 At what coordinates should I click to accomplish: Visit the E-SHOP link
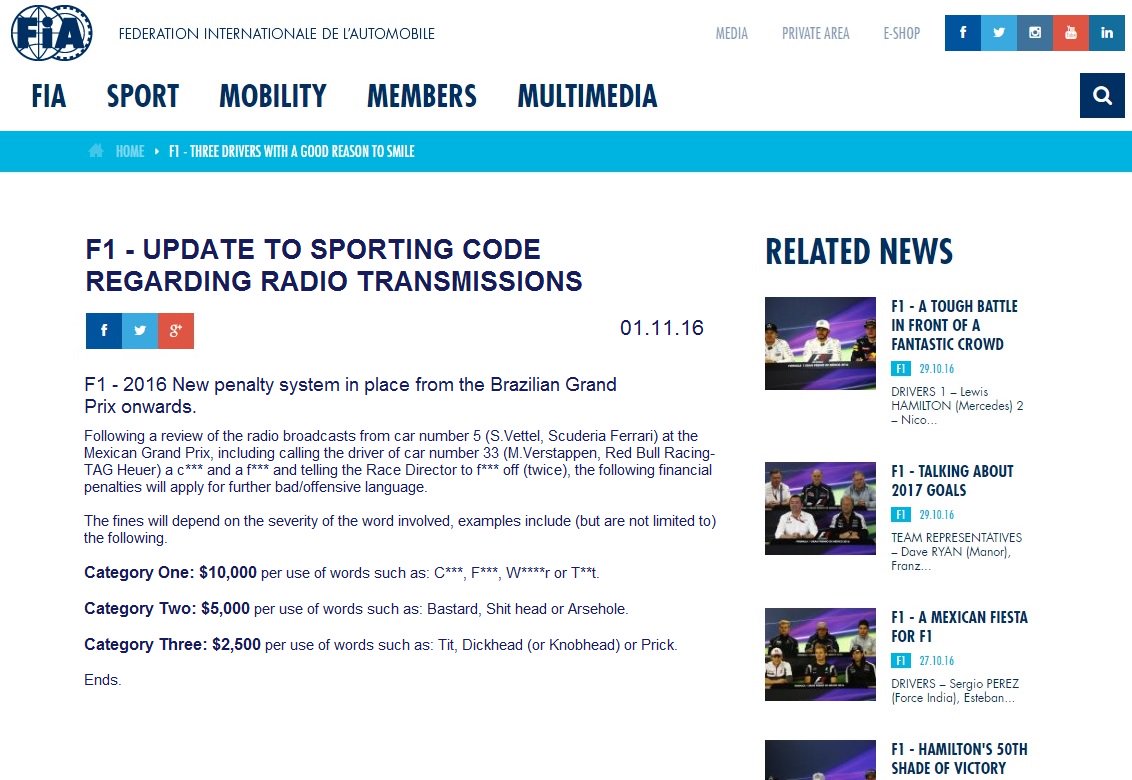(902, 33)
